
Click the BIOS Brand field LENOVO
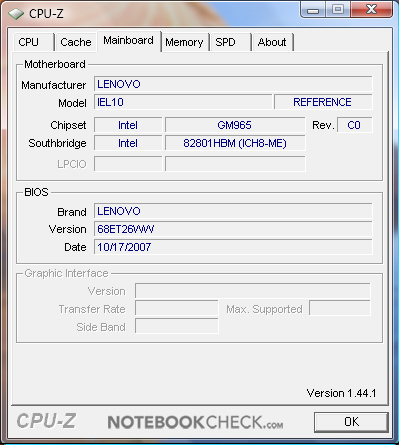[233, 211]
